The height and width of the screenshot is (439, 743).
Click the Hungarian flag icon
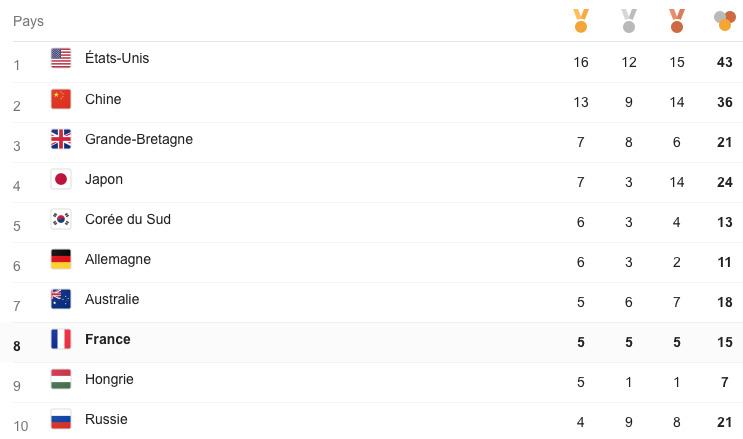click(x=61, y=379)
